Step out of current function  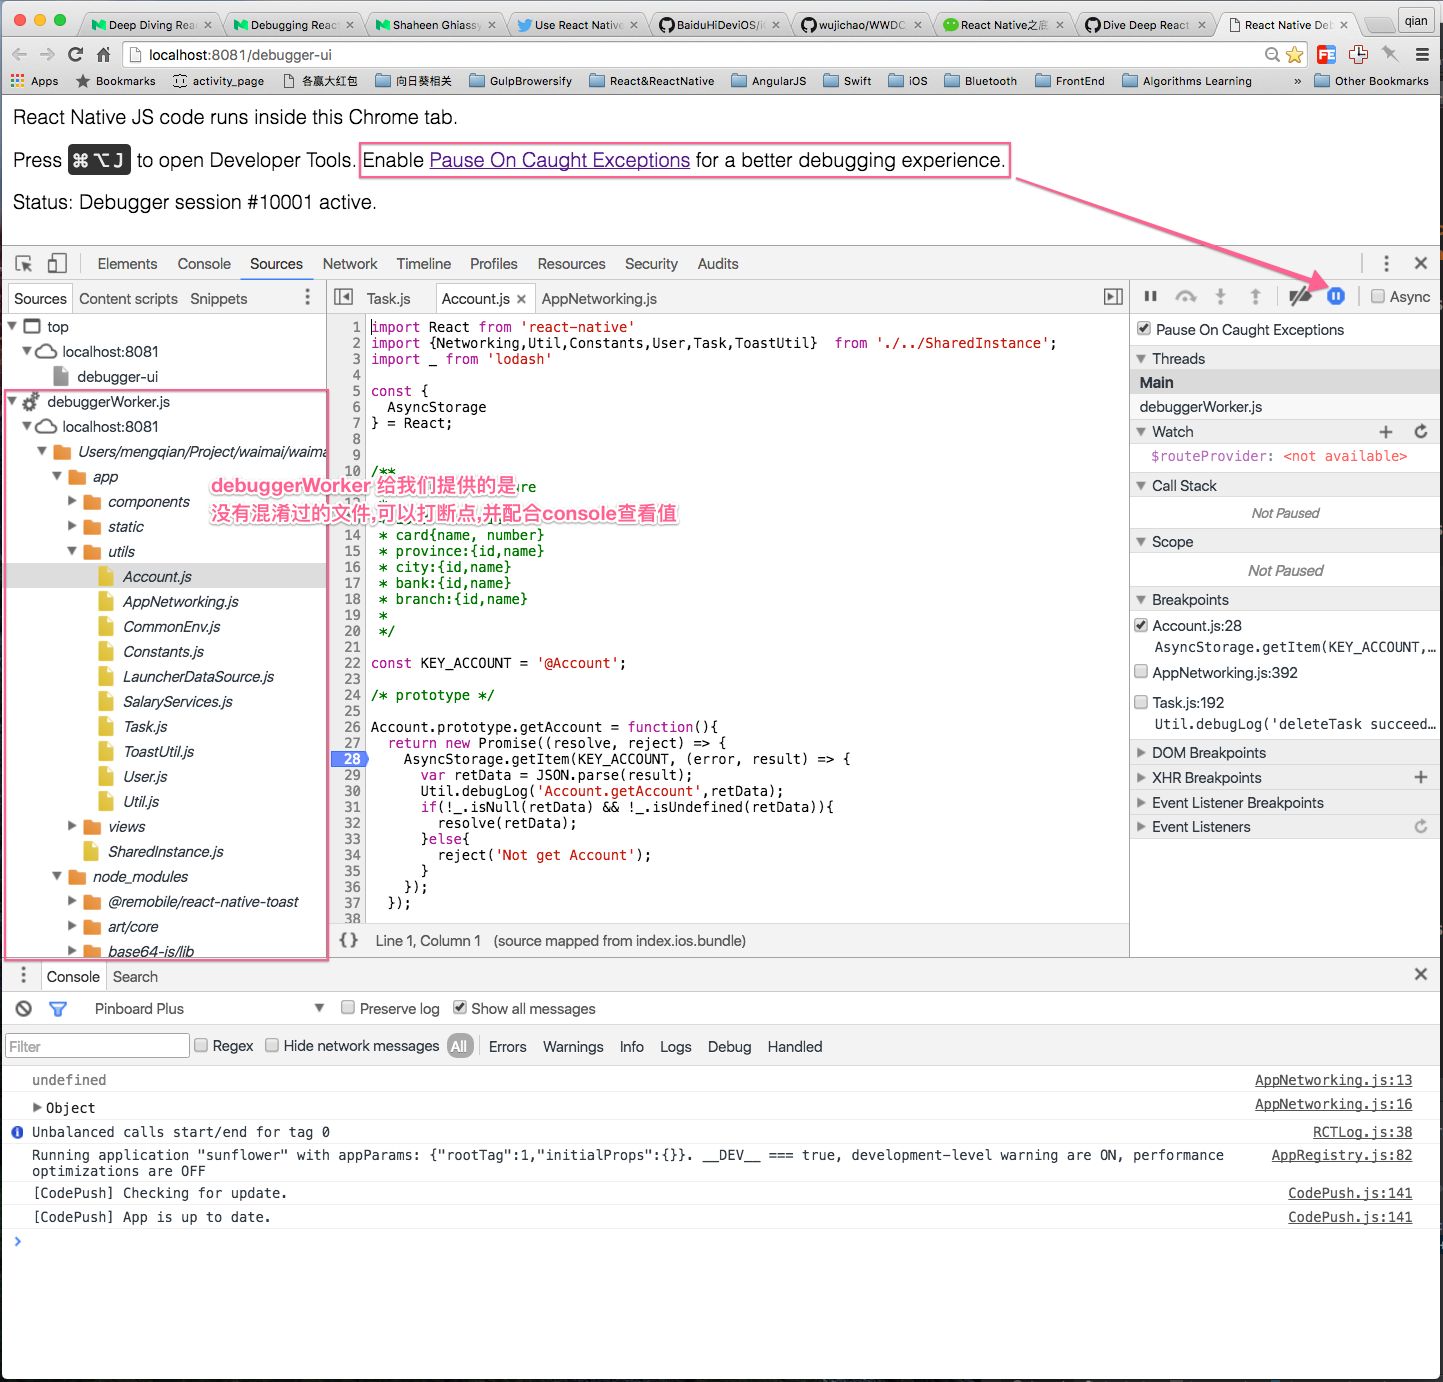pyautogui.click(x=1255, y=296)
